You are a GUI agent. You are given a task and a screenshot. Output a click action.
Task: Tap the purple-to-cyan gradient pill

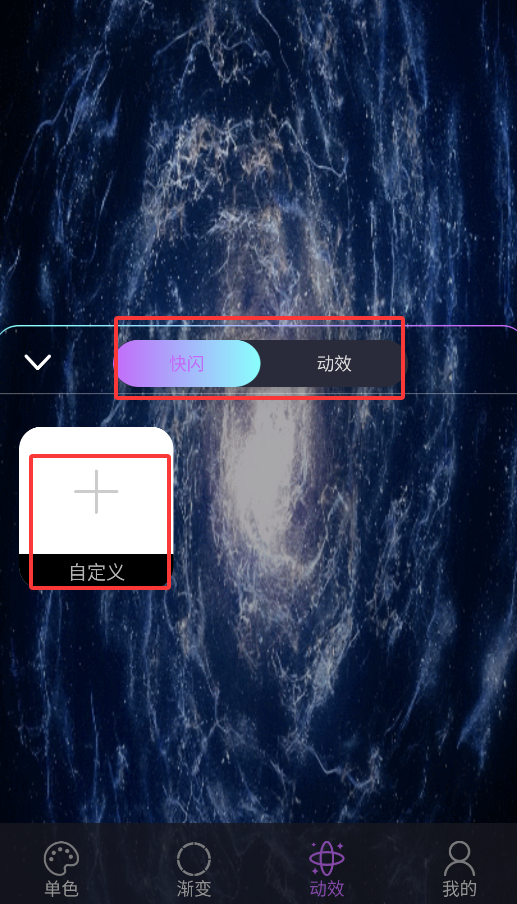click(x=188, y=363)
